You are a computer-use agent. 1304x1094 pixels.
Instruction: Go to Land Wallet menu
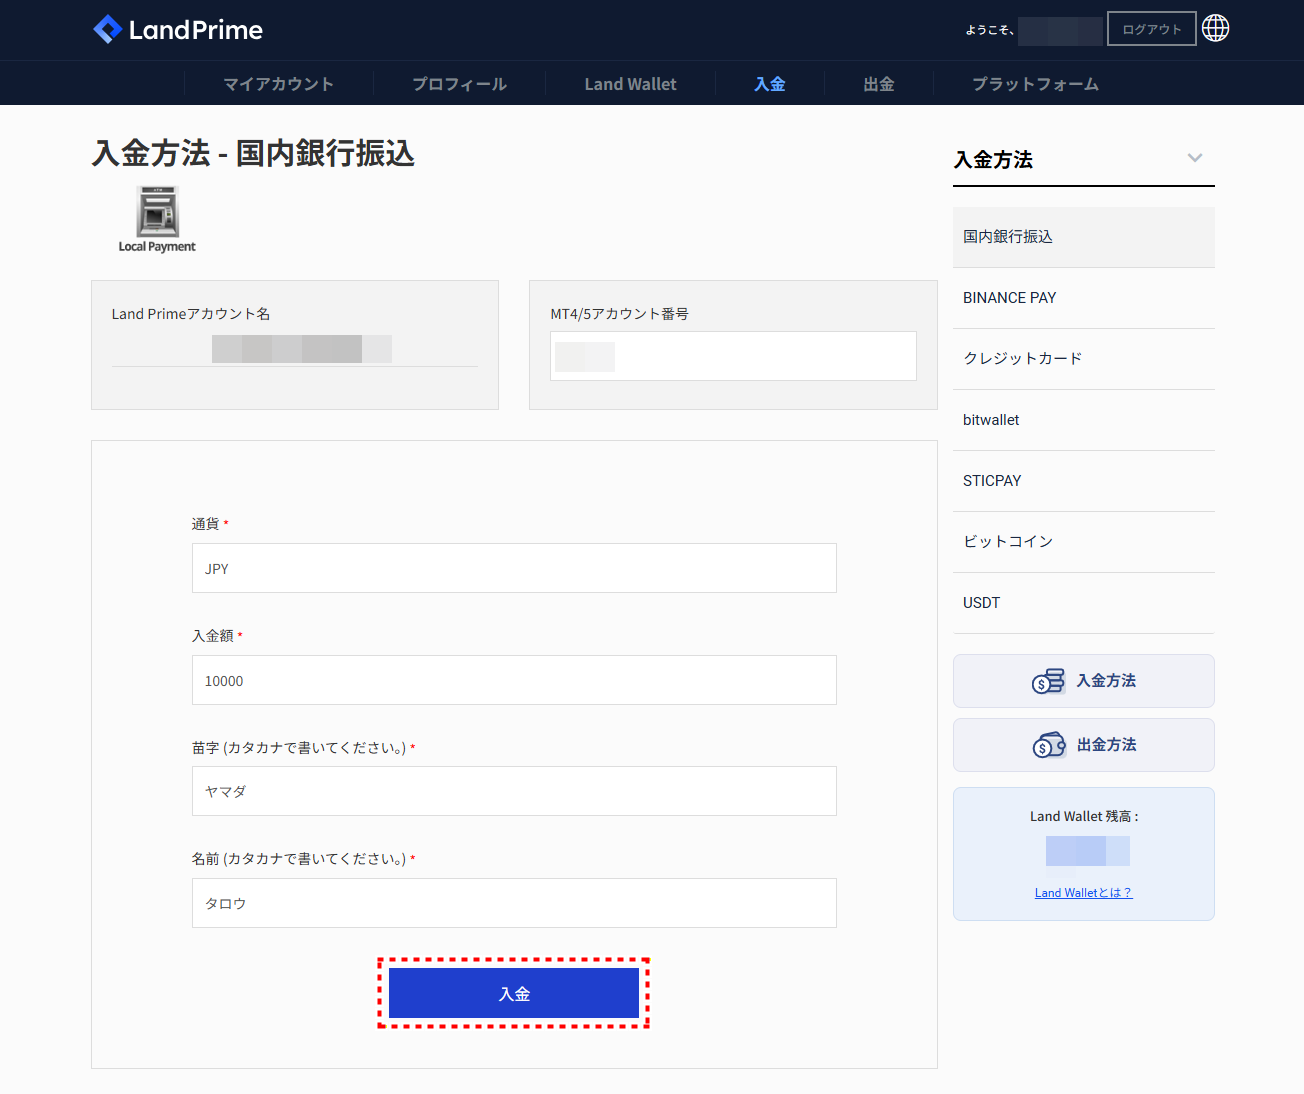tap(631, 84)
